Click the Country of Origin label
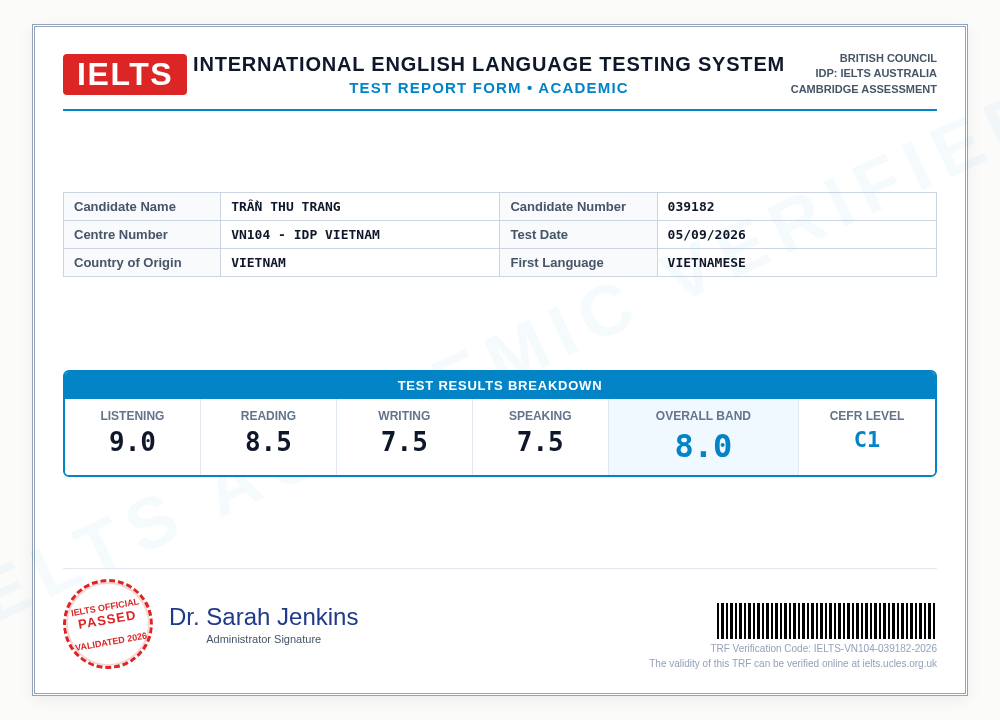1000x720 pixels. click(x=128, y=263)
